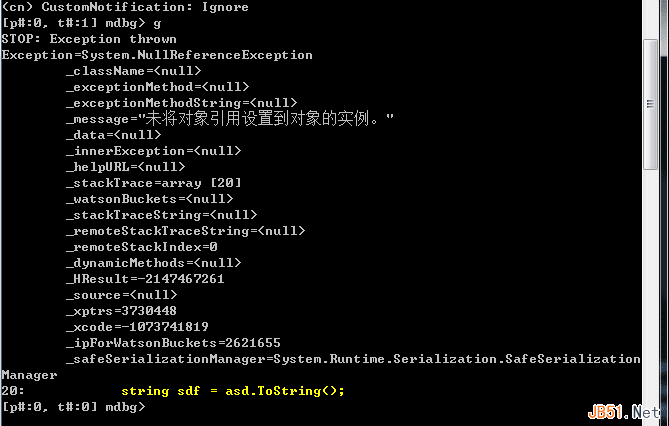Click the _message field with Chinese text
The width and height of the screenshot is (669, 426).
click(x=230, y=118)
